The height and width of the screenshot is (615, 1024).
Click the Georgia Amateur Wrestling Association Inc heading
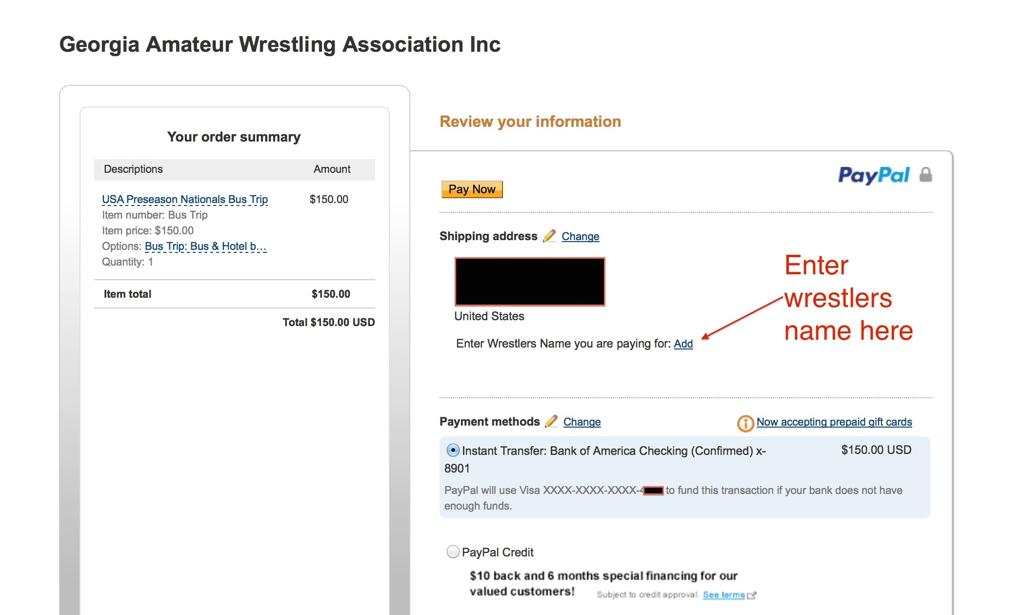(280, 44)
